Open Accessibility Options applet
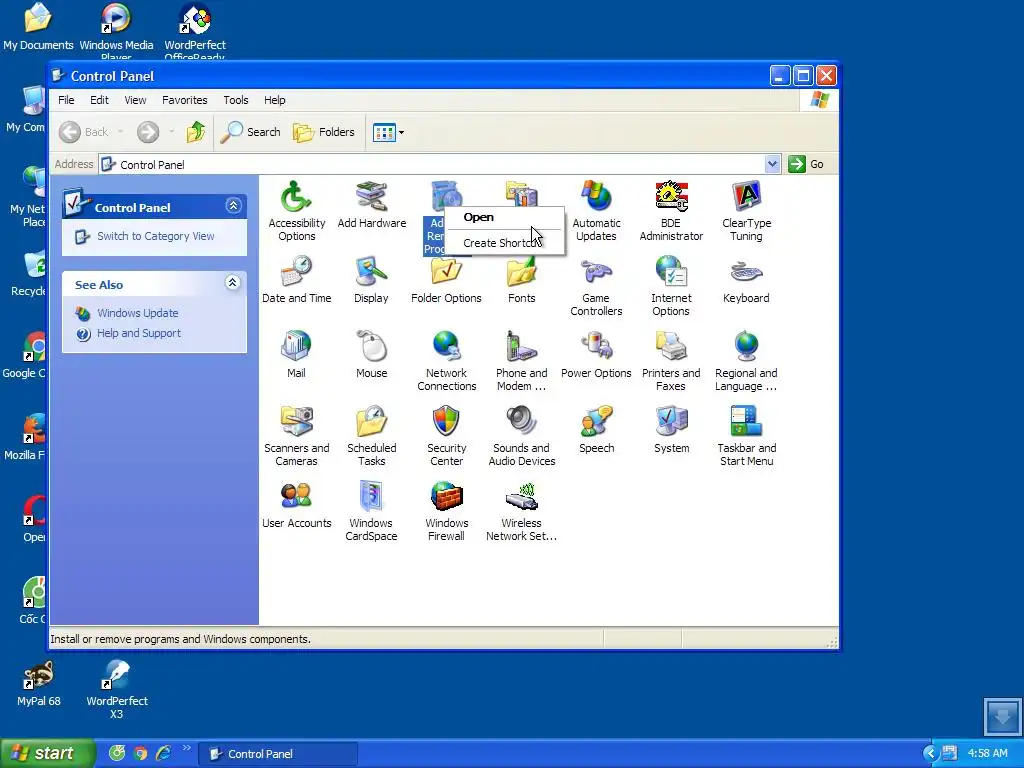Image resolution: width=1024 pixels, height=768 pixels. coord(296,210)
